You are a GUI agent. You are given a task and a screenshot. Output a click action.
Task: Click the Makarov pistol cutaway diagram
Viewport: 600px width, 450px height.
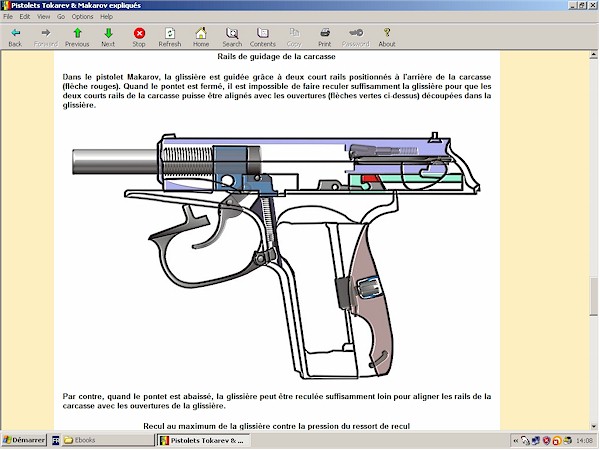tap(276, 255)
